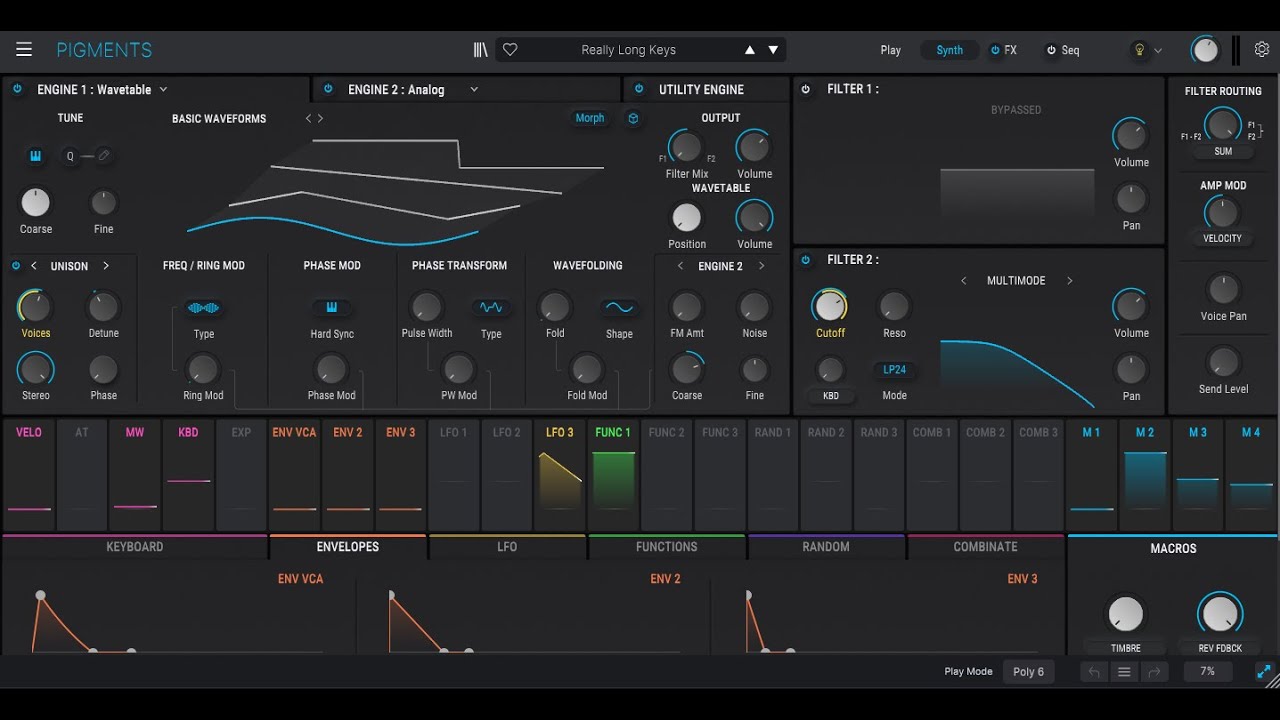Toggle Engine 1 power button
1280x720 pixels.
point(17,89)
